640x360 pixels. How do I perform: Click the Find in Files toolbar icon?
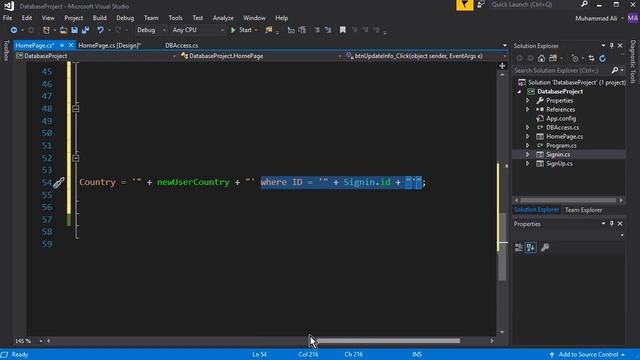(269, 30)
